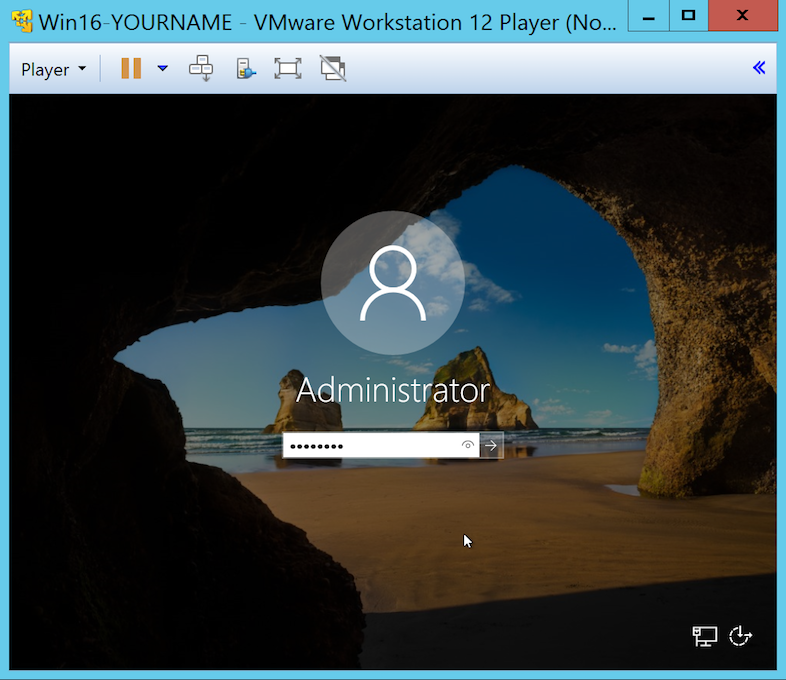
Task: Click the Administrator user avatar
Action: point(393,283)
